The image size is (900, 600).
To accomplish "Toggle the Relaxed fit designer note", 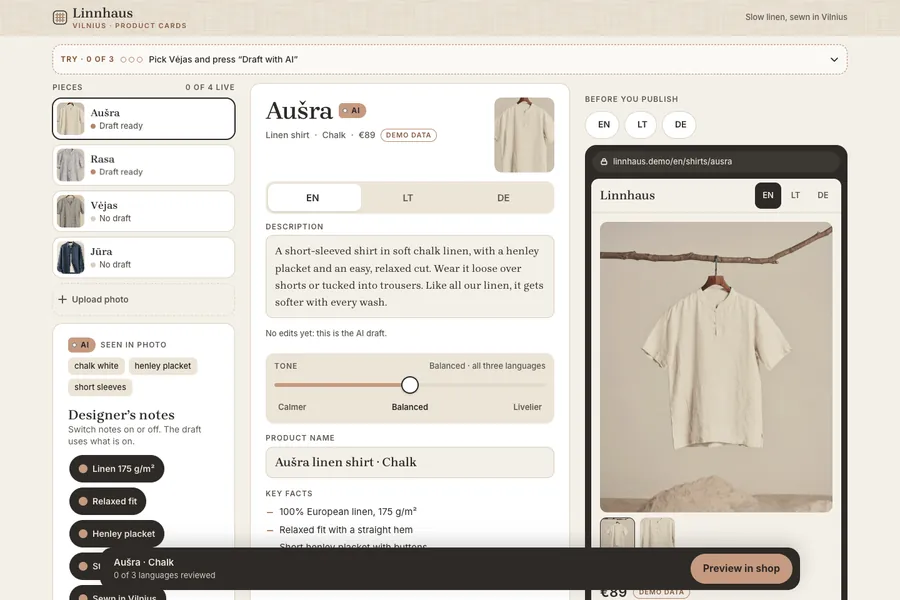I will [108, 501].
